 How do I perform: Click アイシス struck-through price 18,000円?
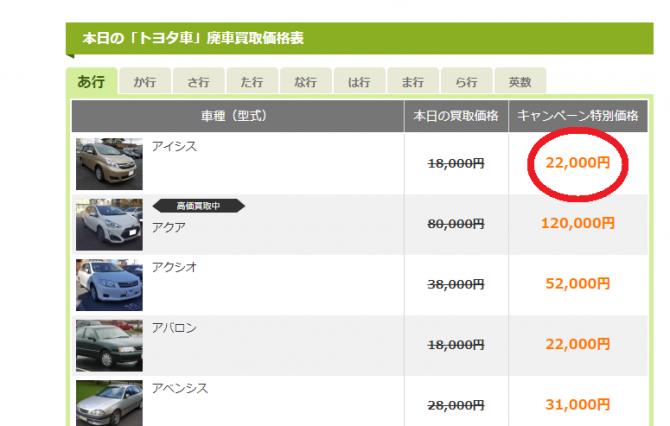tap(456, 164)
